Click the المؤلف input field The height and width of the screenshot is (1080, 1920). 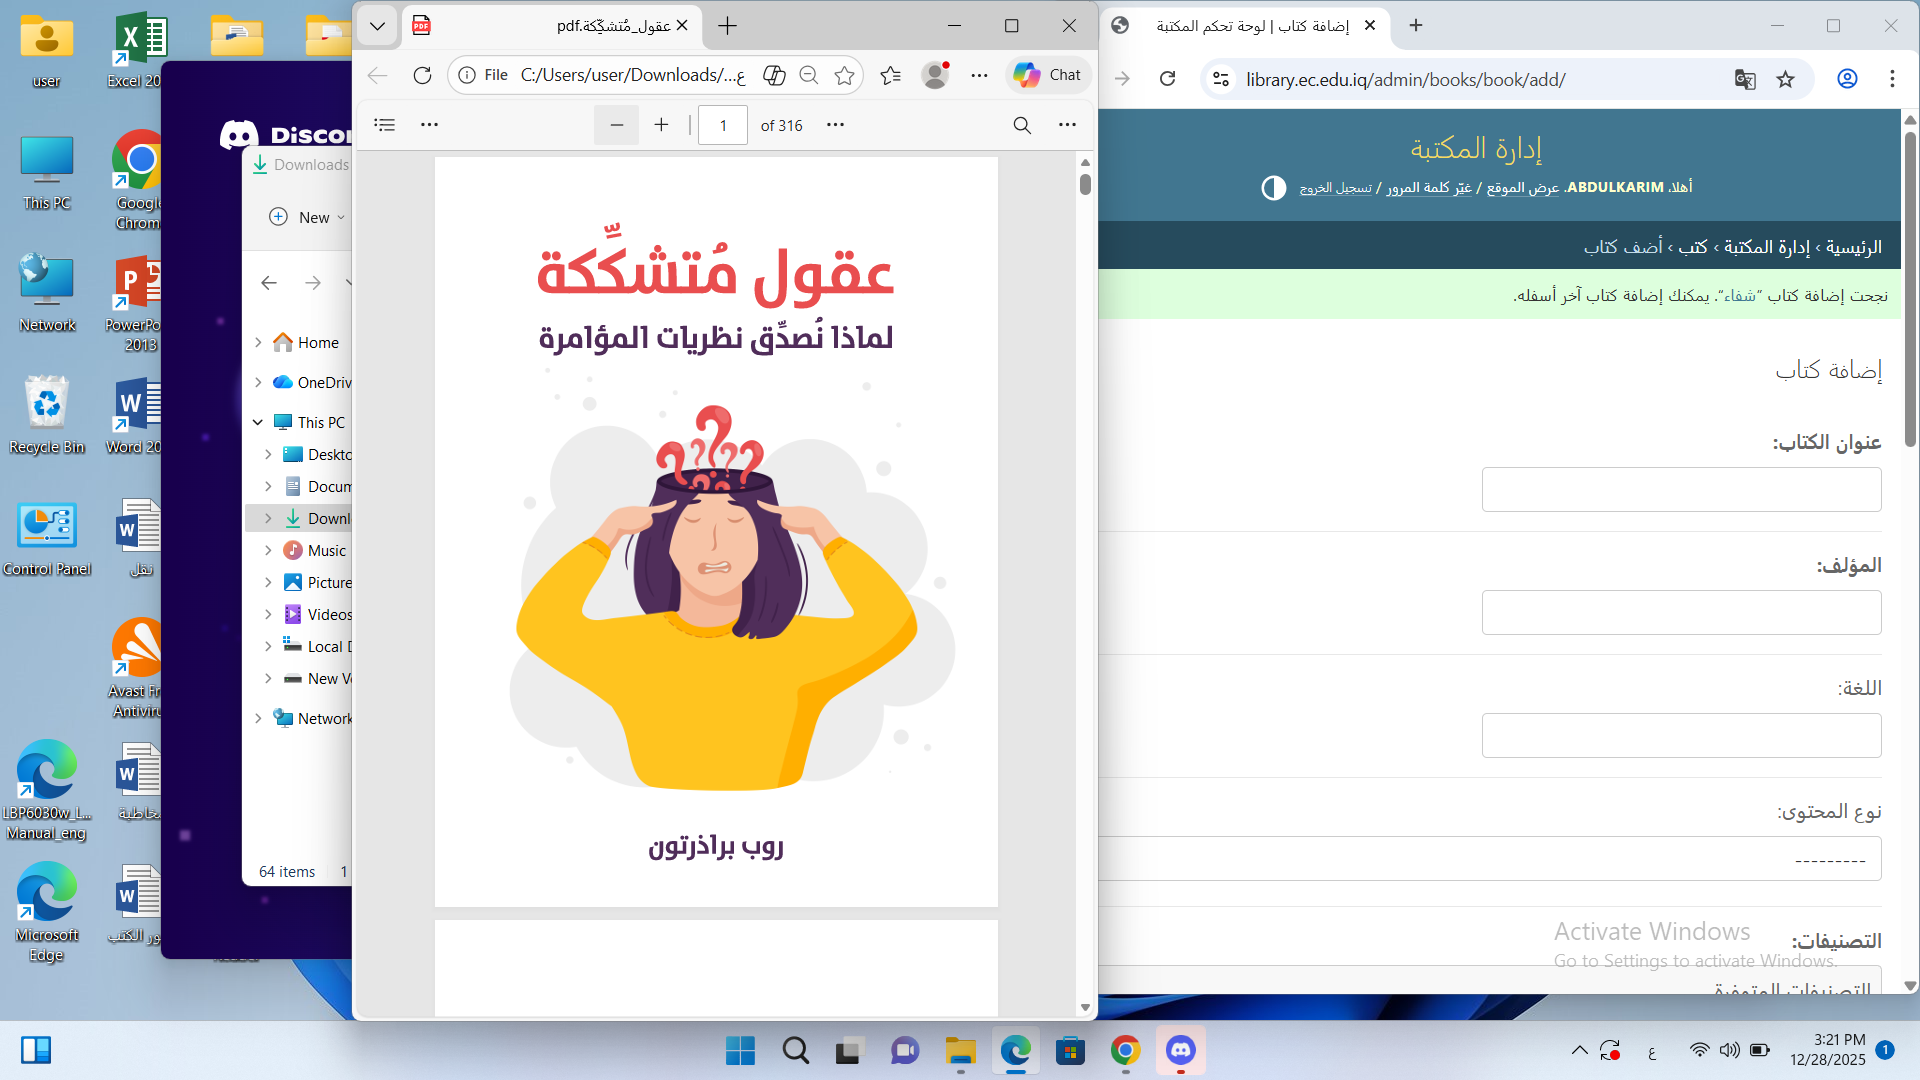pos(1681,613)
